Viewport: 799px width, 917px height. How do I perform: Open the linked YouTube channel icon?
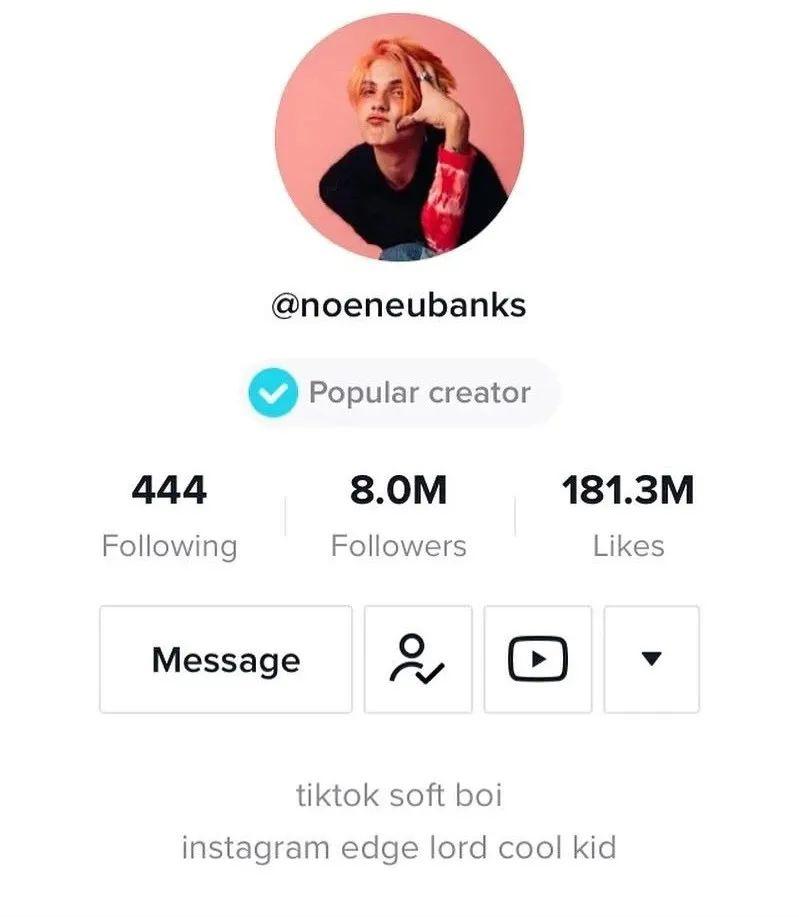click(538, 659)
